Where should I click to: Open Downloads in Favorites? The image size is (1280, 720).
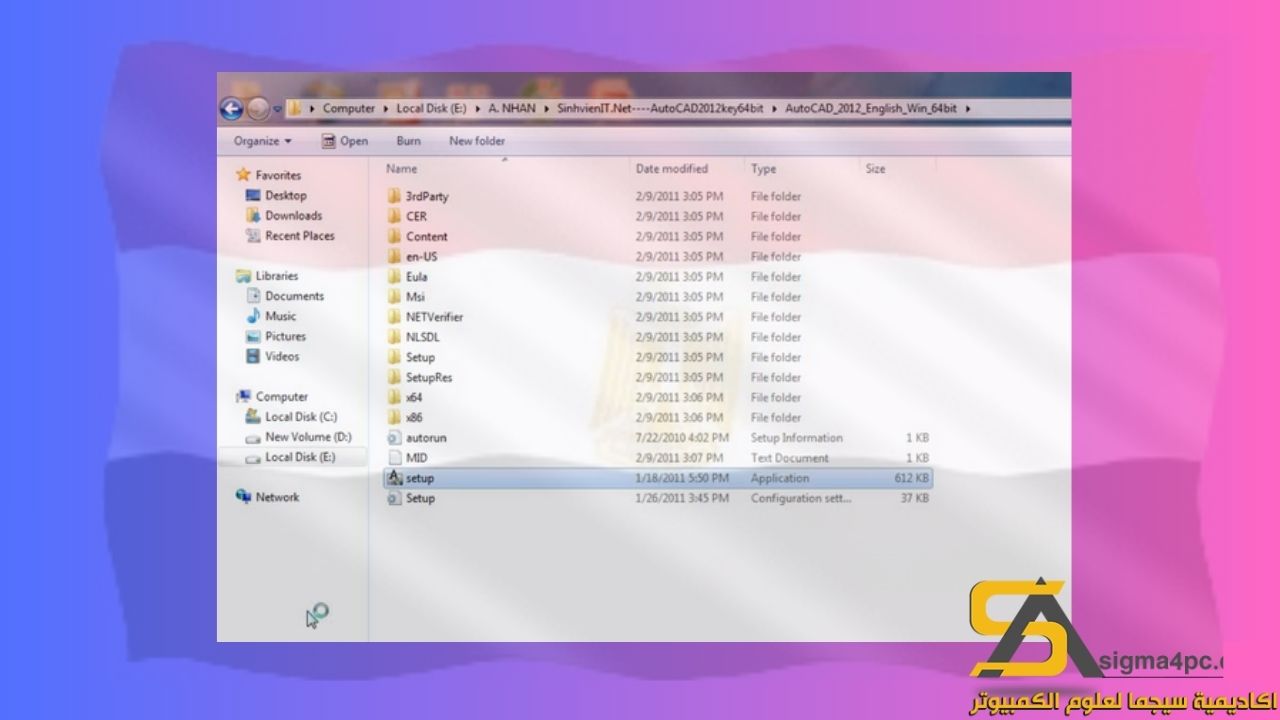pos(293,215)
